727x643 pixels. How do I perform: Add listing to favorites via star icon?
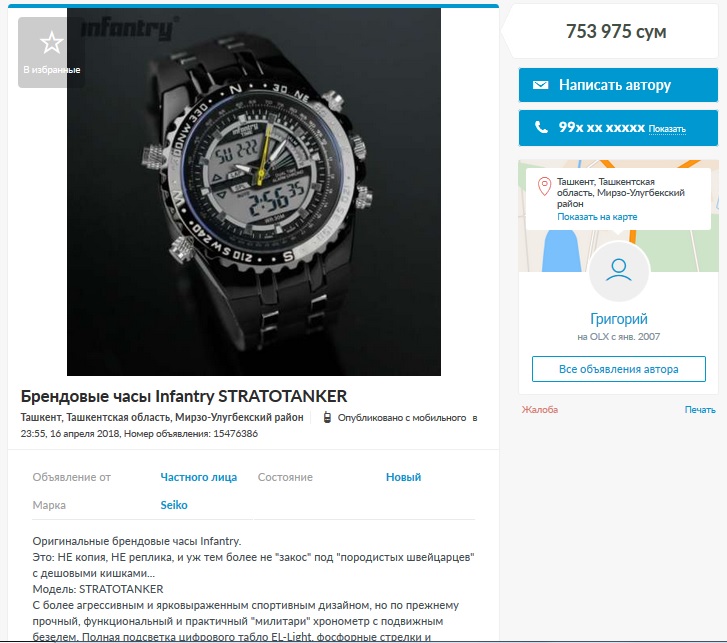51,43
